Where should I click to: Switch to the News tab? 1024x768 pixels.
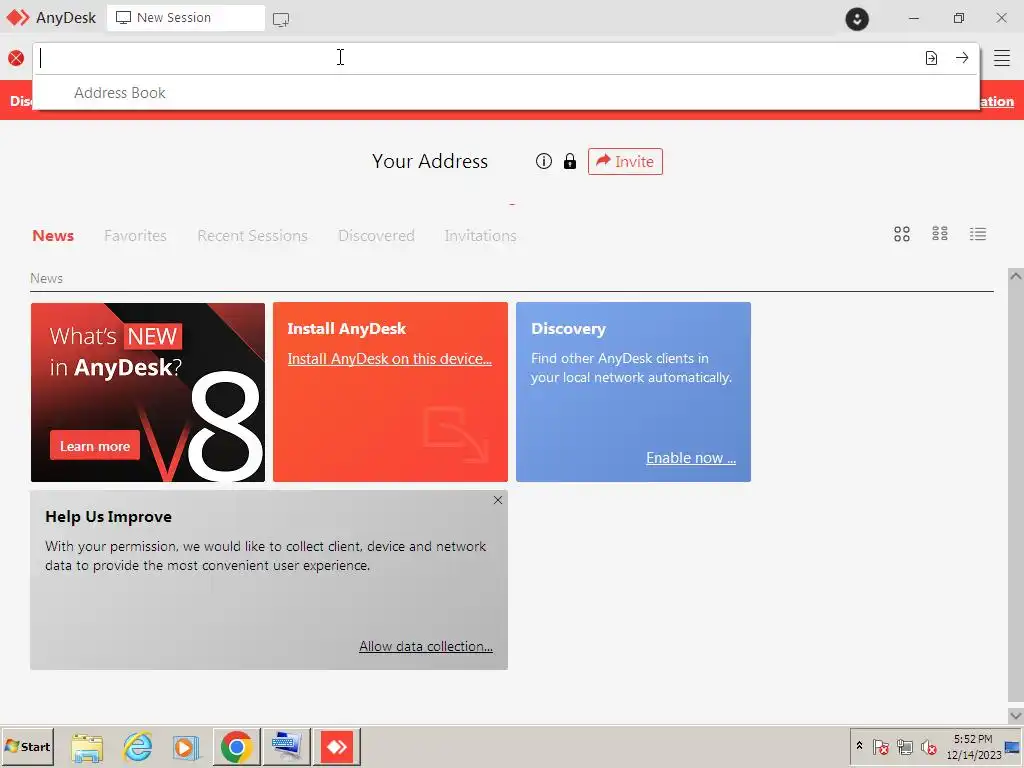[53, 236]
